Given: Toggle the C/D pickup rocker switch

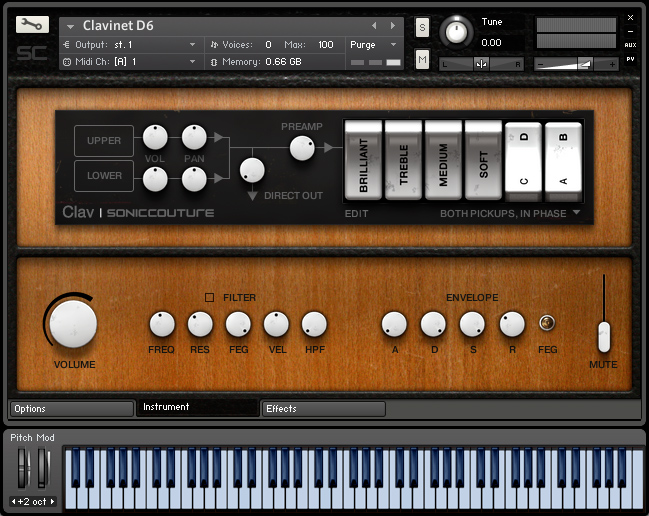Looking at the screenshot, I should click(523, 161).
